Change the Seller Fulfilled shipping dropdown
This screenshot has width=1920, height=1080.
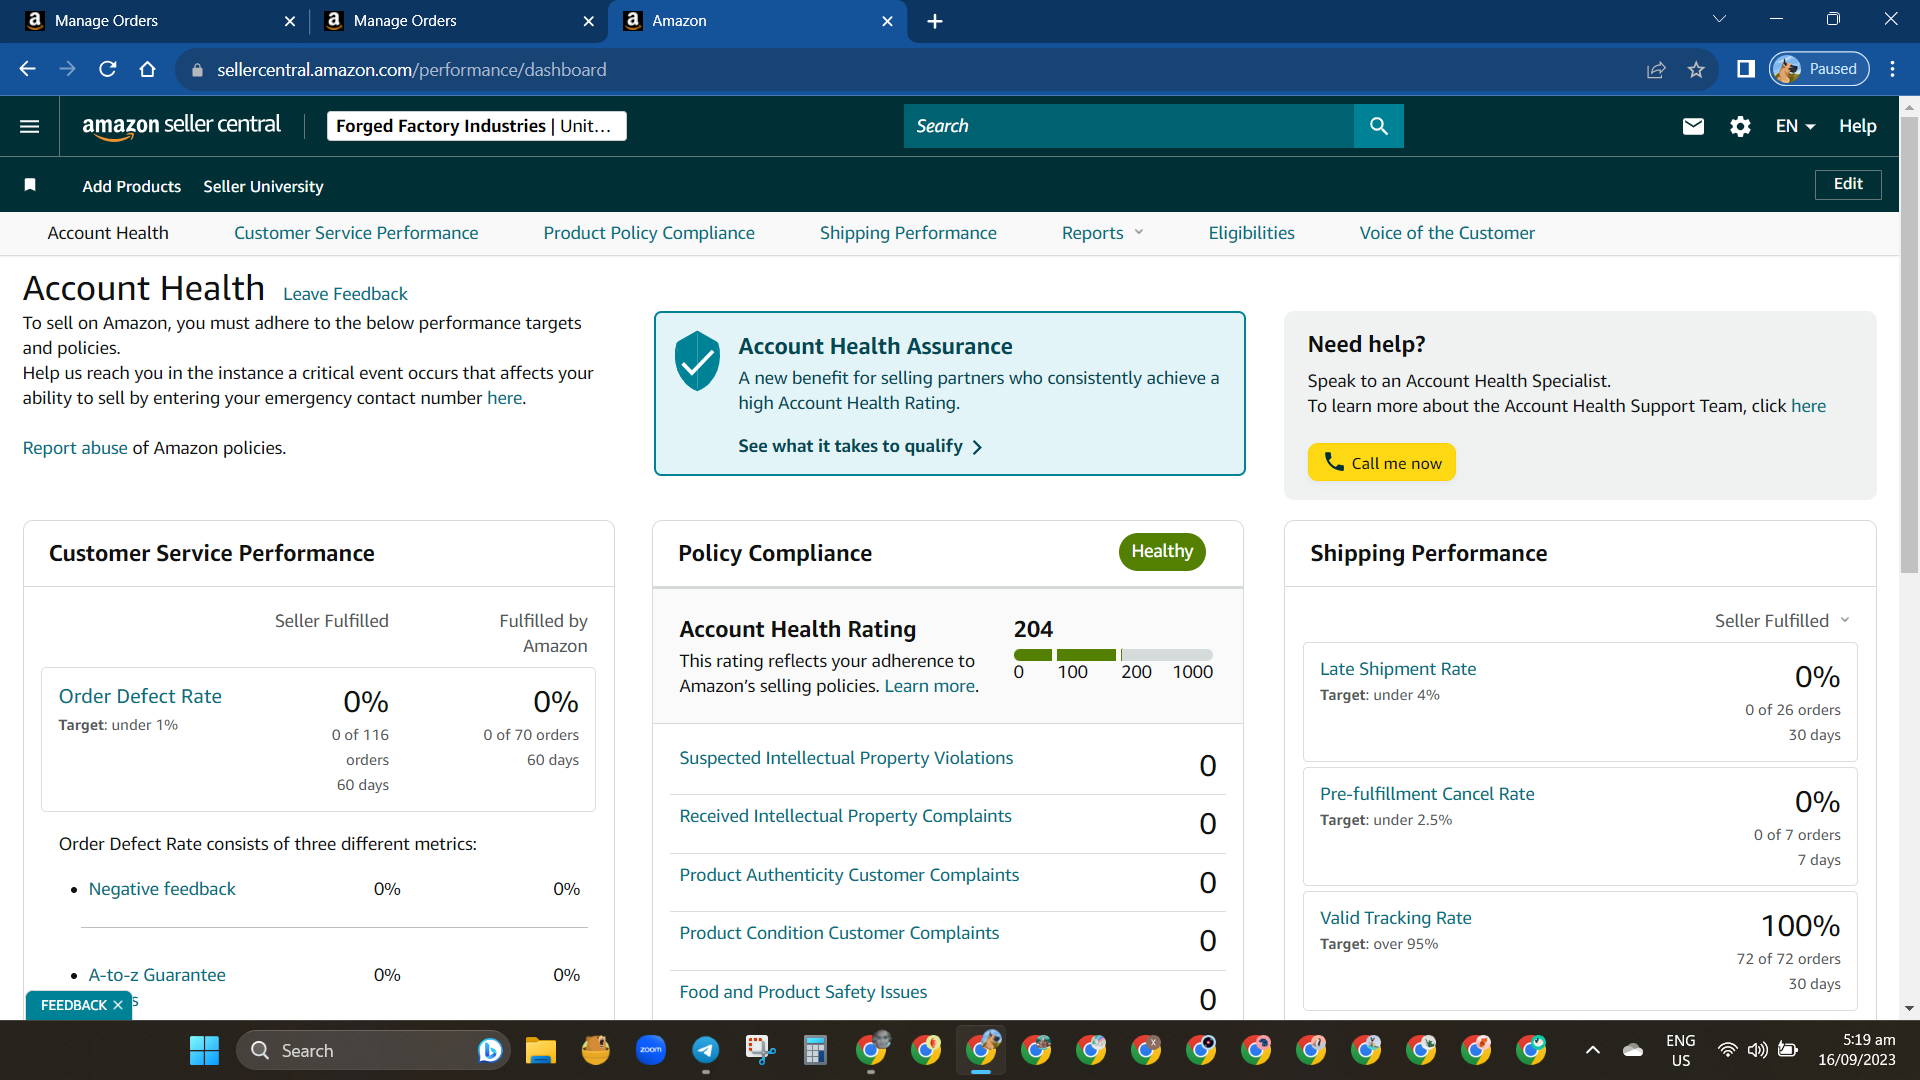click(x=1782, y=621)
